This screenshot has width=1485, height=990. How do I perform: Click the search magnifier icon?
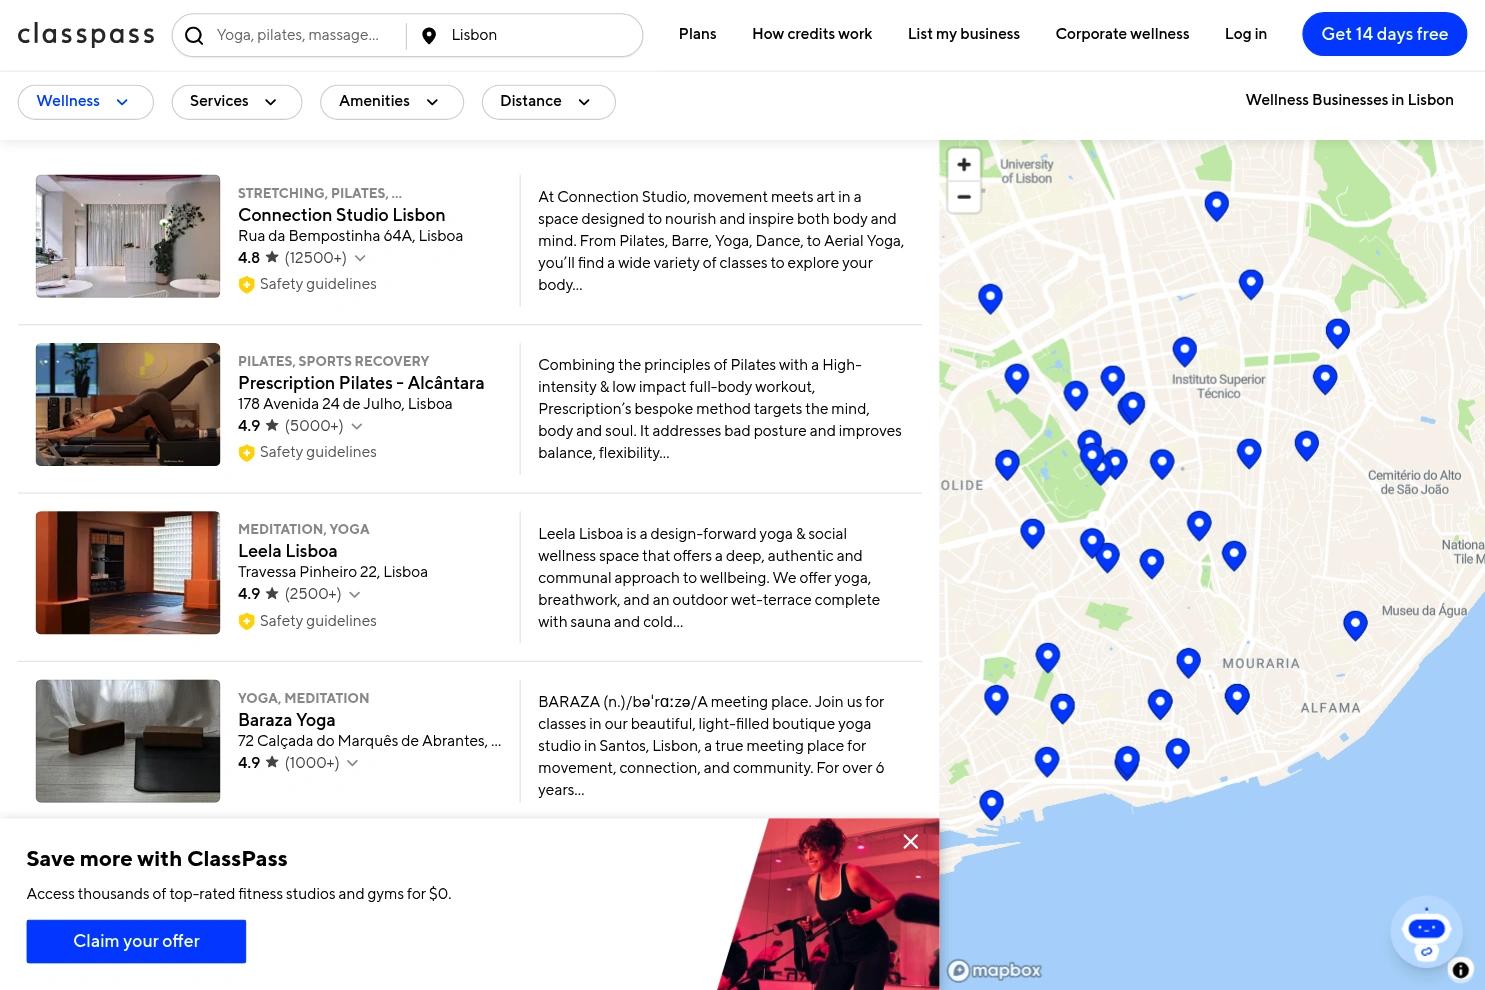[x=195, y=36]
